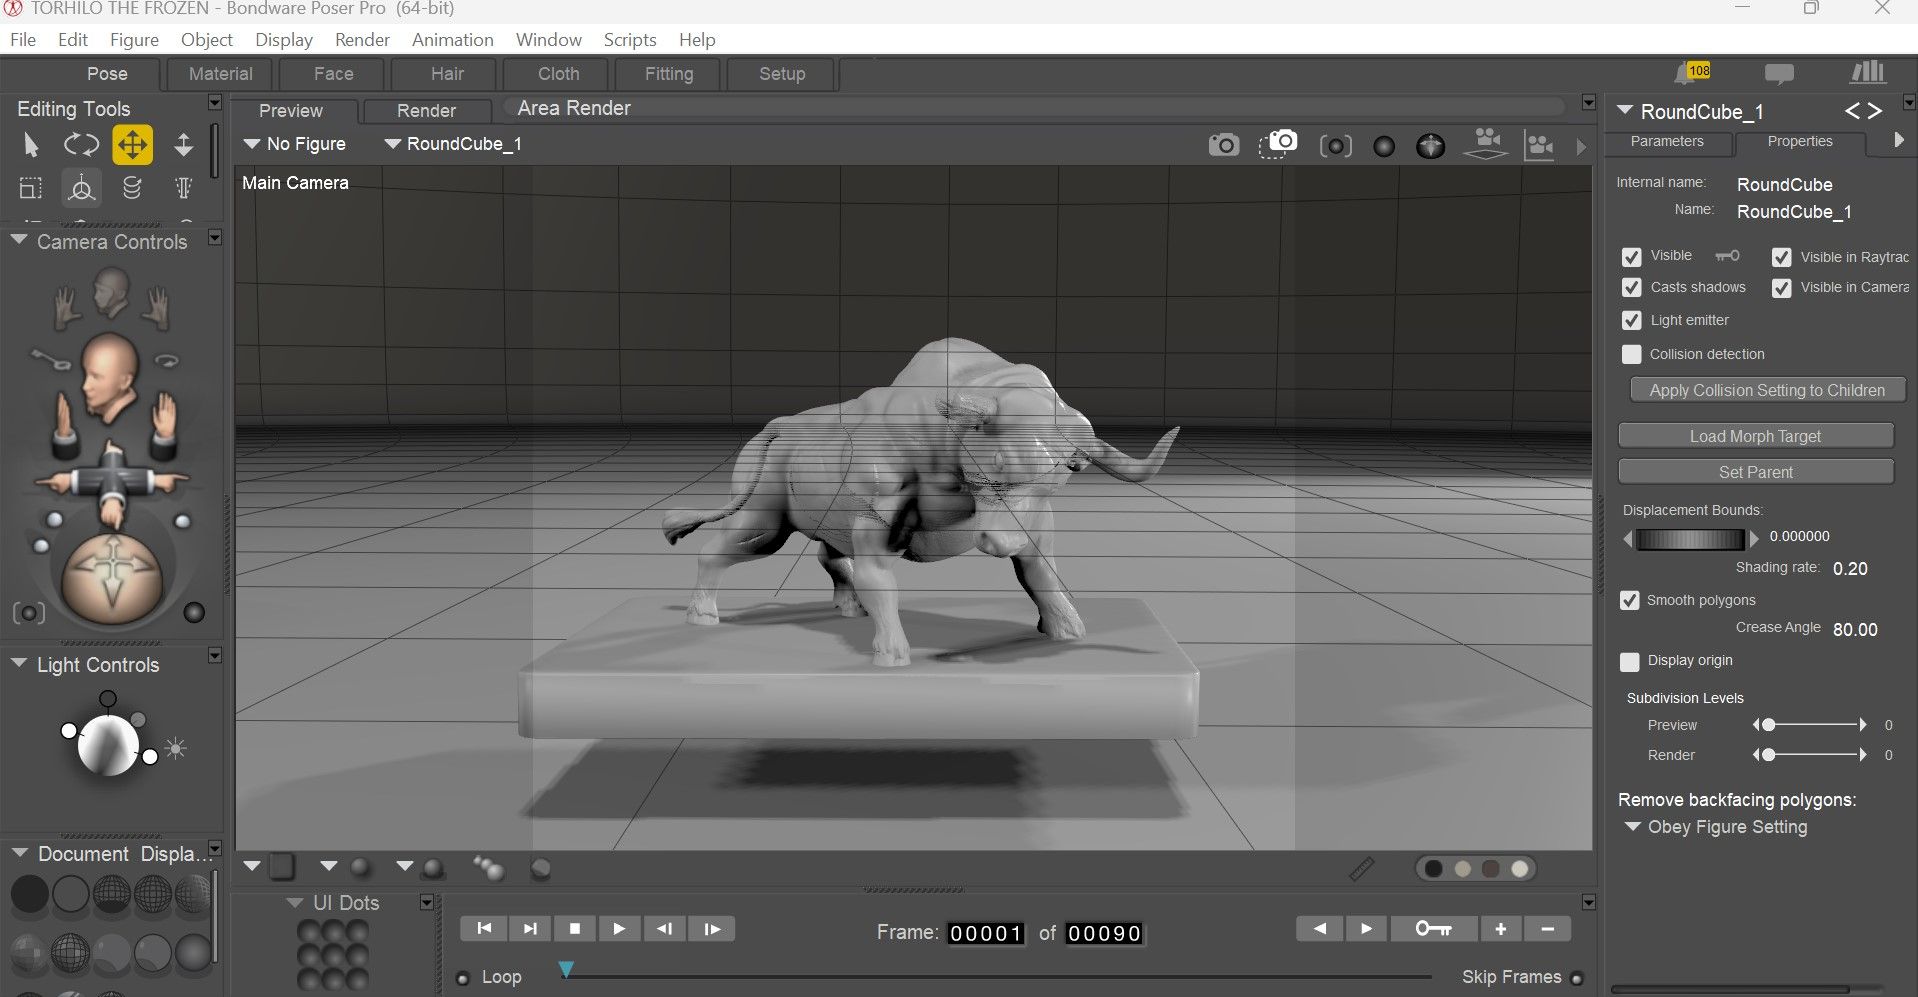Image resolution: width=1918 pixels, height=997 pixels.
Task: Click the crossed sphere raytrace preview icon
Action: pyautogui.click(x=1430, y=146)
